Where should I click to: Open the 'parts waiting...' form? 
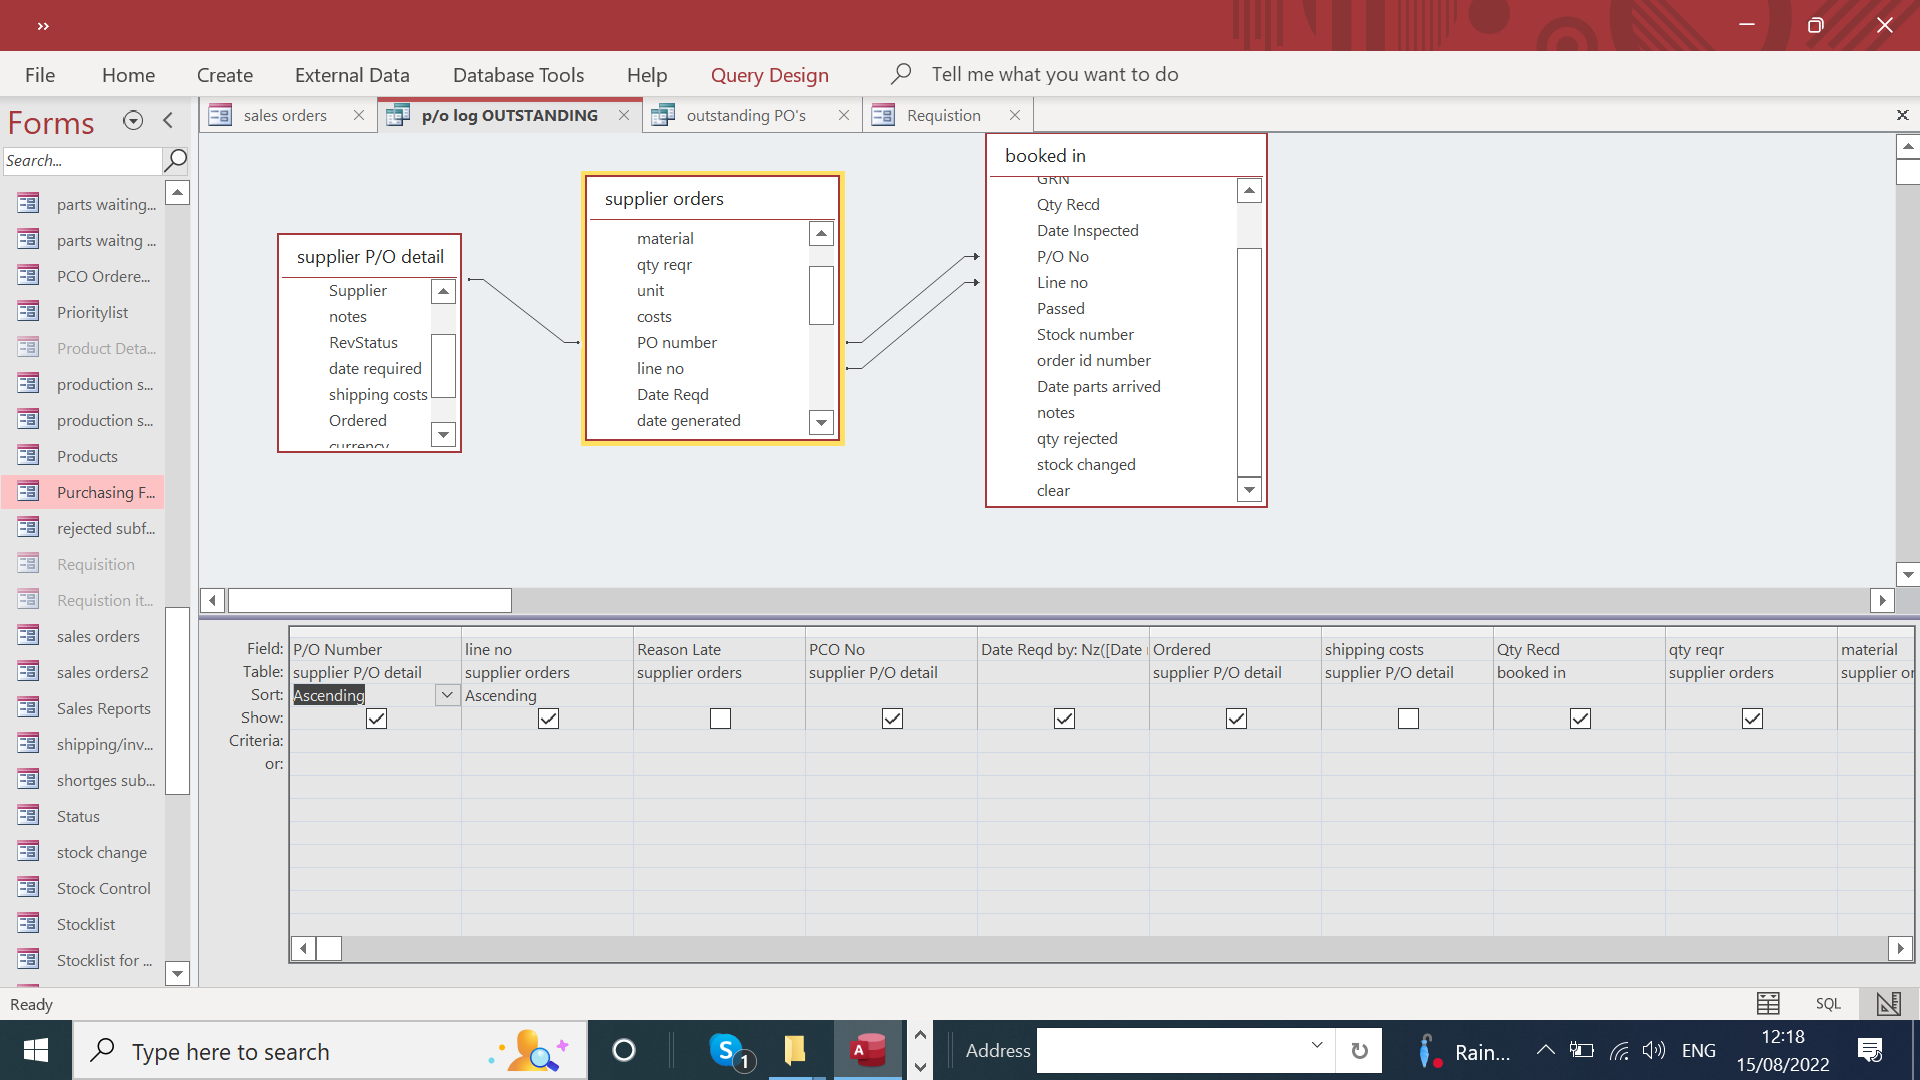[x=106, y=204]
